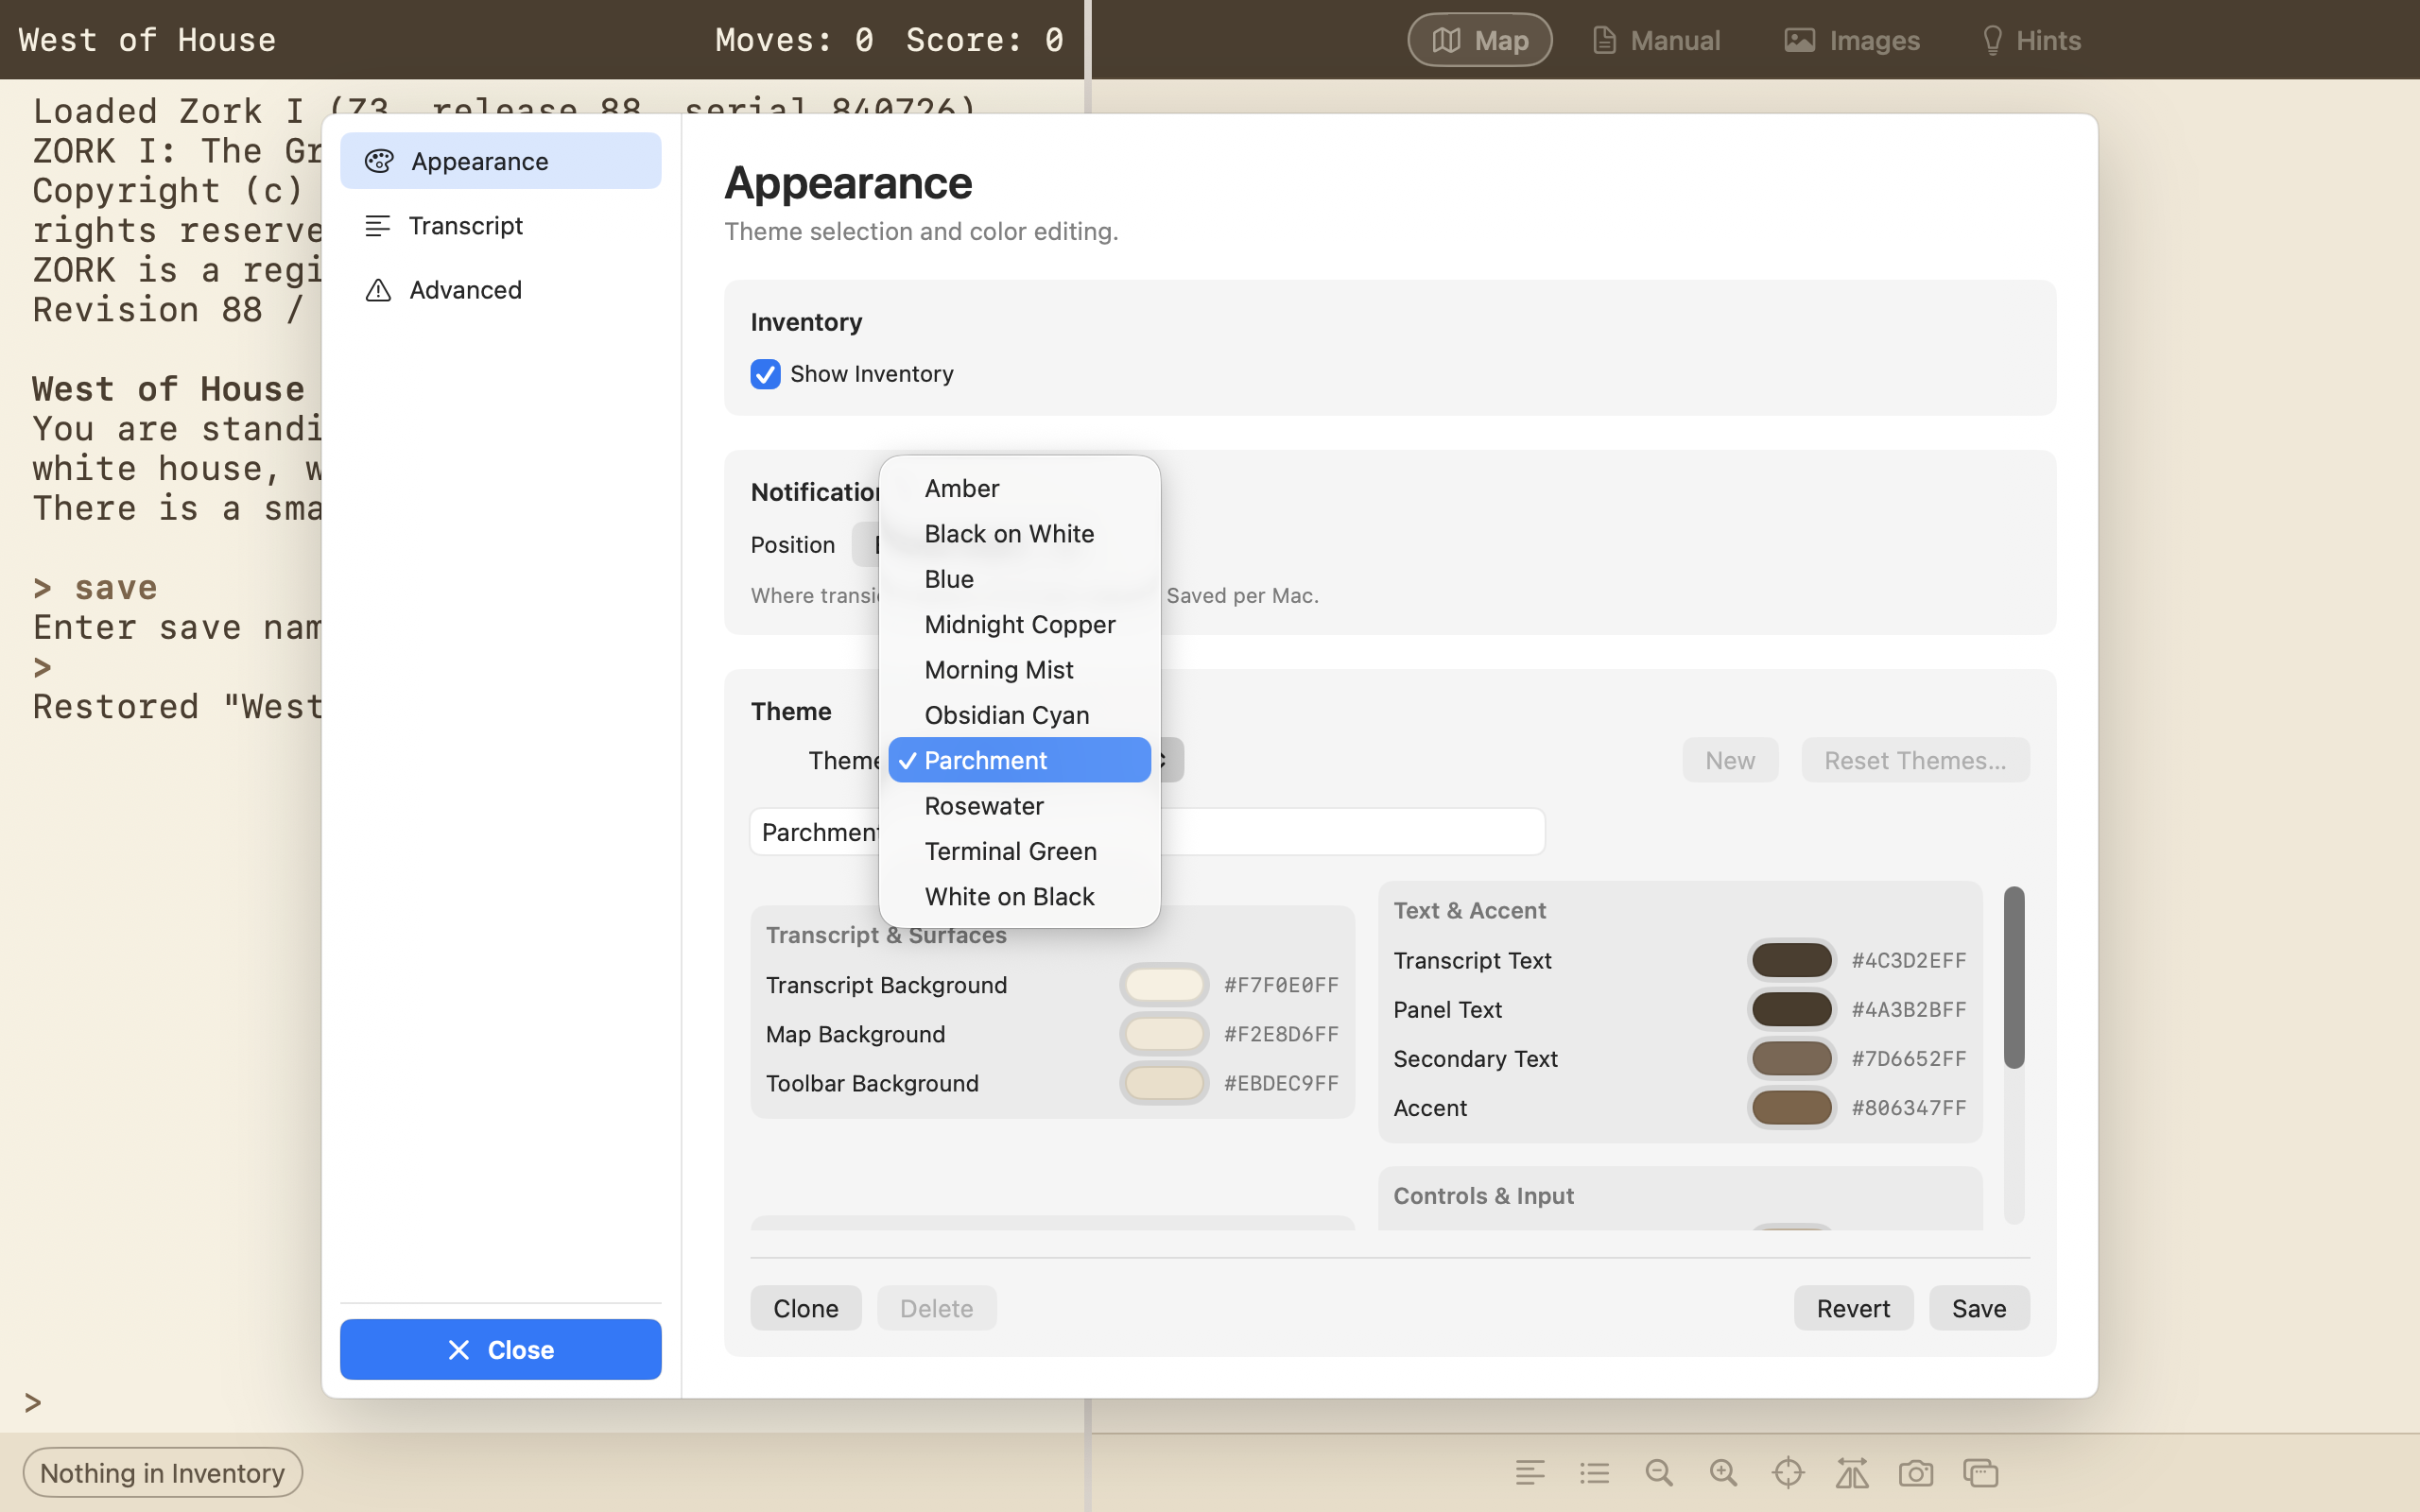Viewport: 2420px width, 1512px height.
Task: Open Map Background color swatch
Action: pos(1164,1034)
